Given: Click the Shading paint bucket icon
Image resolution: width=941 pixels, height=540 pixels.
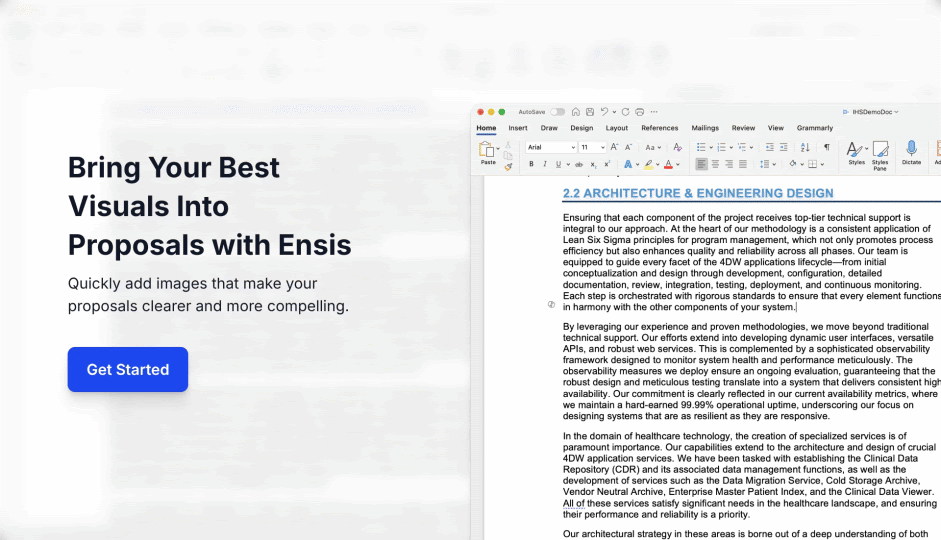Looking at the screenshot, I should [793, 163].
